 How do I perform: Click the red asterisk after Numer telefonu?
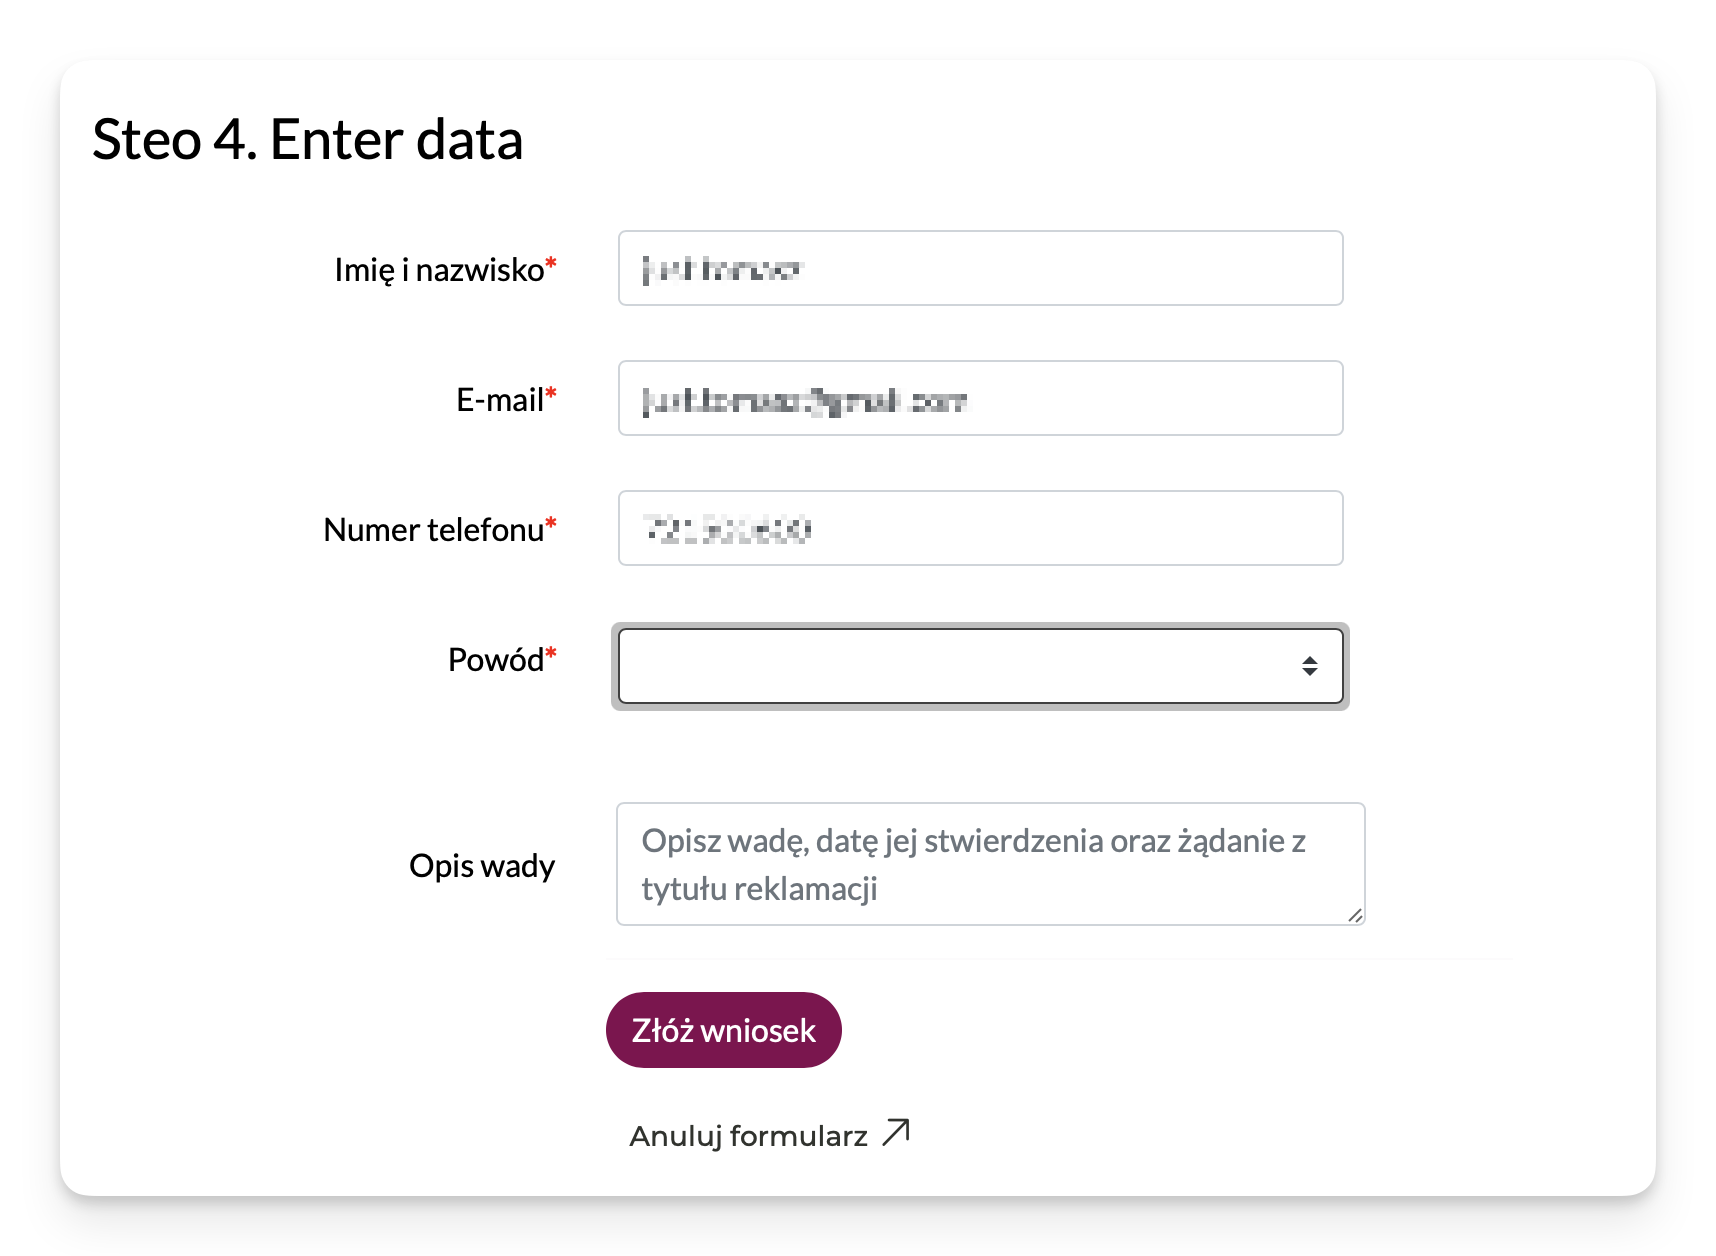pos(551,525)
